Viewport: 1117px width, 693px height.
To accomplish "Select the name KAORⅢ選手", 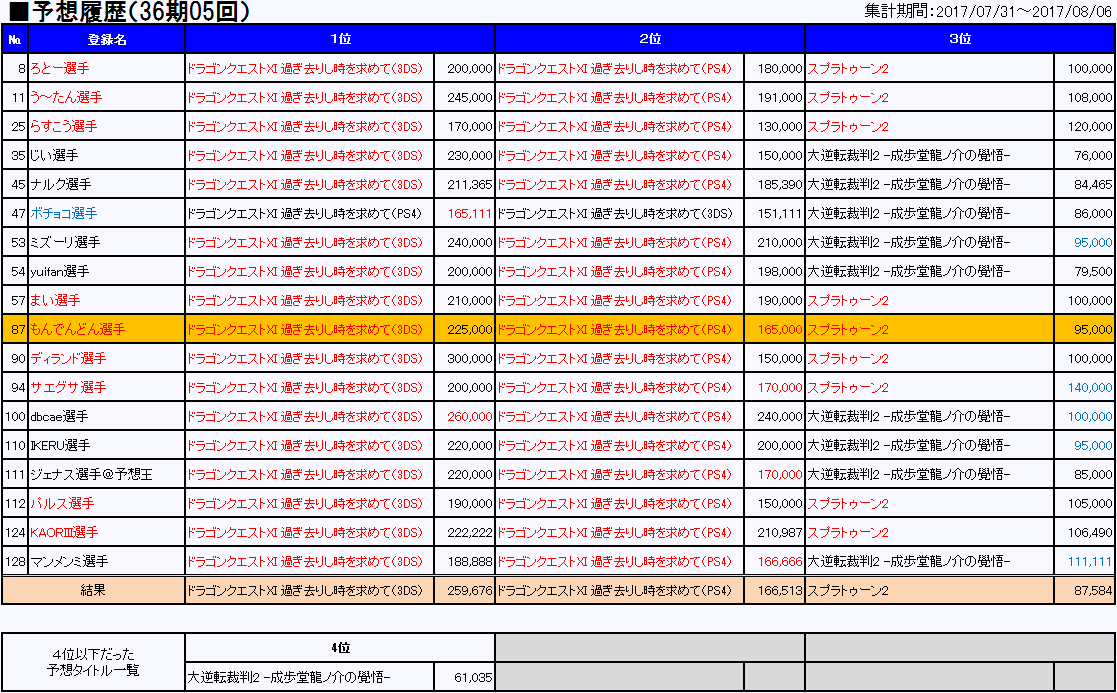I will [x=64, y=533].
